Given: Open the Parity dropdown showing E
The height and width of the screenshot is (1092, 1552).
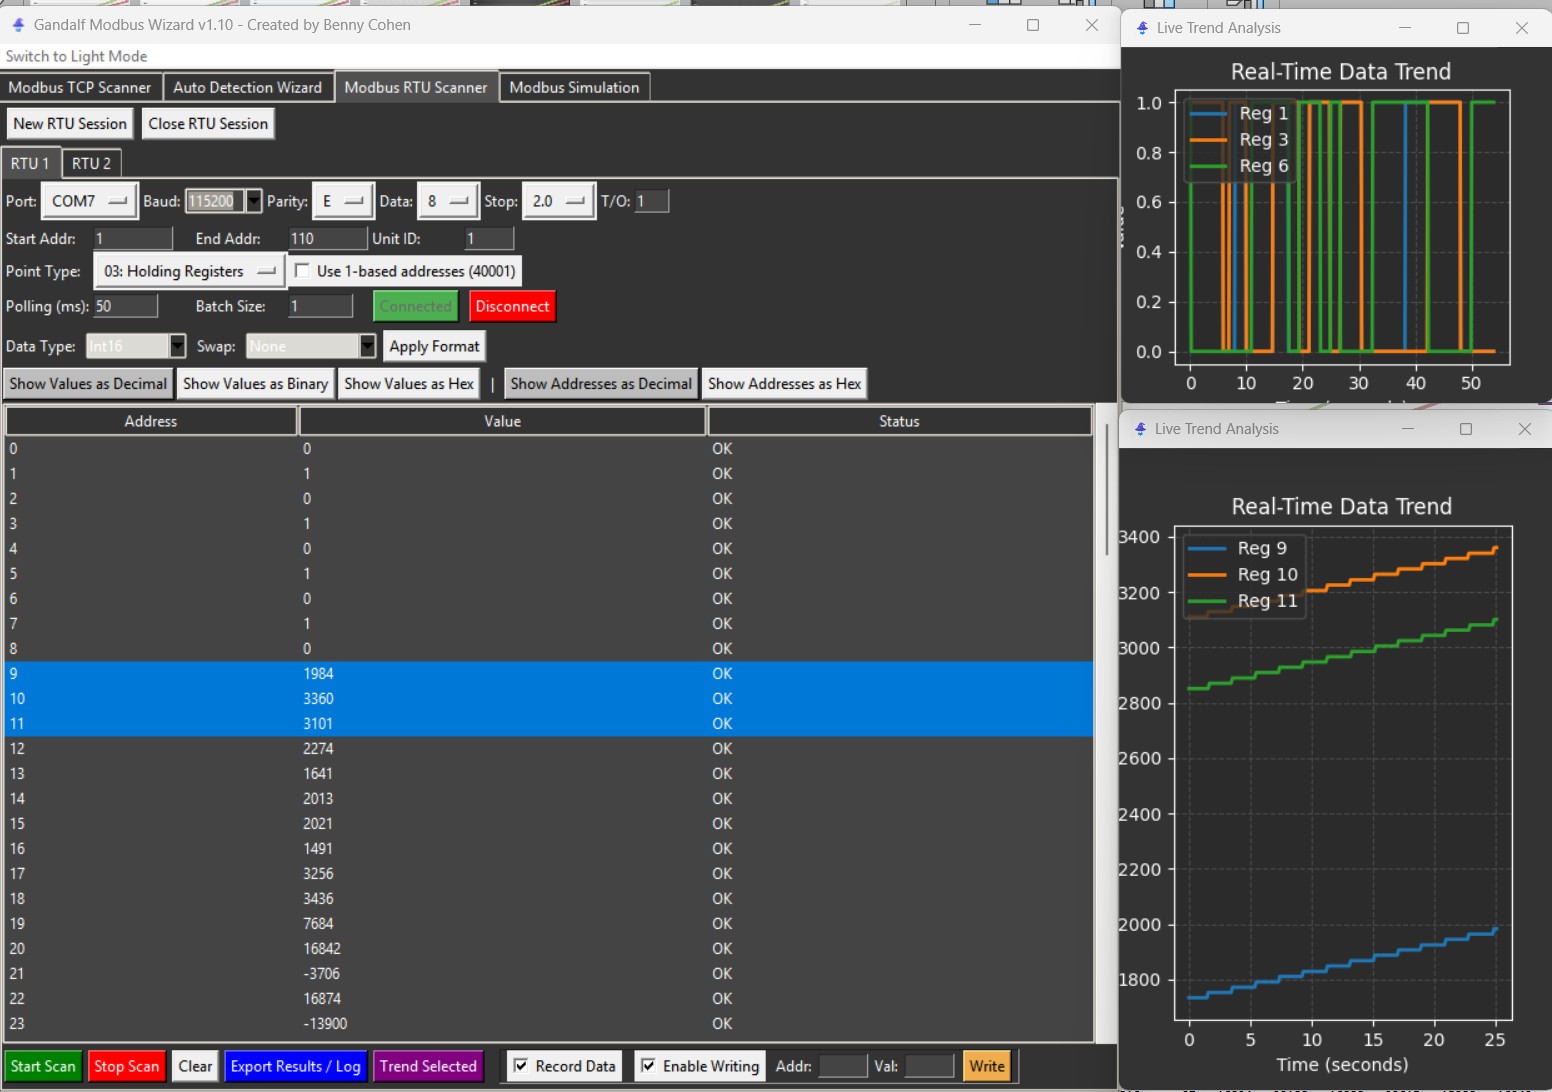Looking at the screenshot, I should (x=343, y=201).
